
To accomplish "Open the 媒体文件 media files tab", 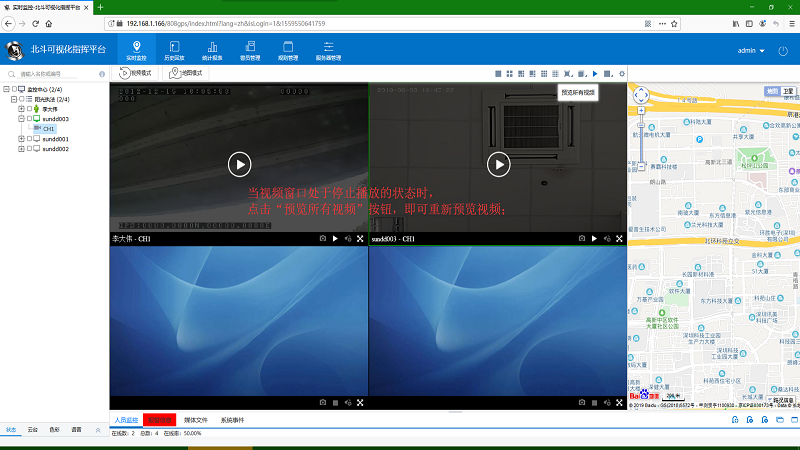I will [196, 420].
